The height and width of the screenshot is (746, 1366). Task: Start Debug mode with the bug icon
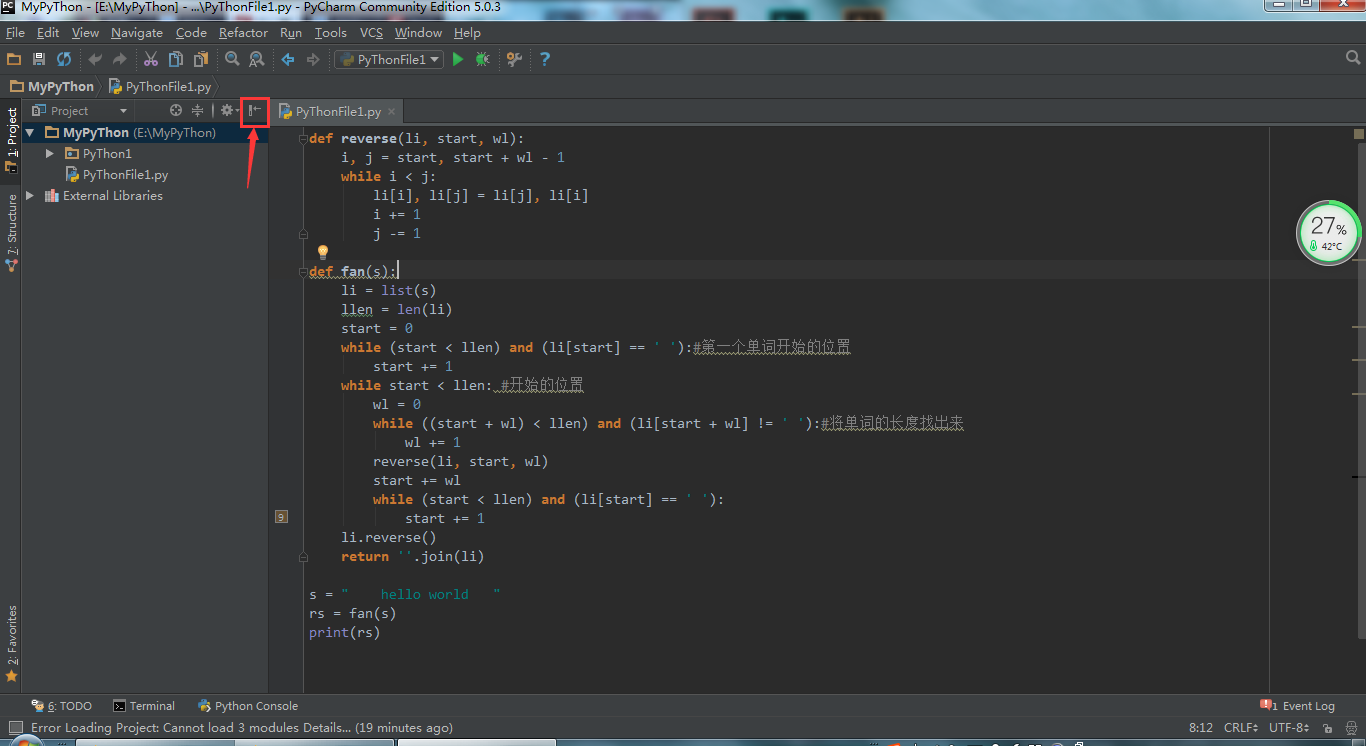(482, 59)
